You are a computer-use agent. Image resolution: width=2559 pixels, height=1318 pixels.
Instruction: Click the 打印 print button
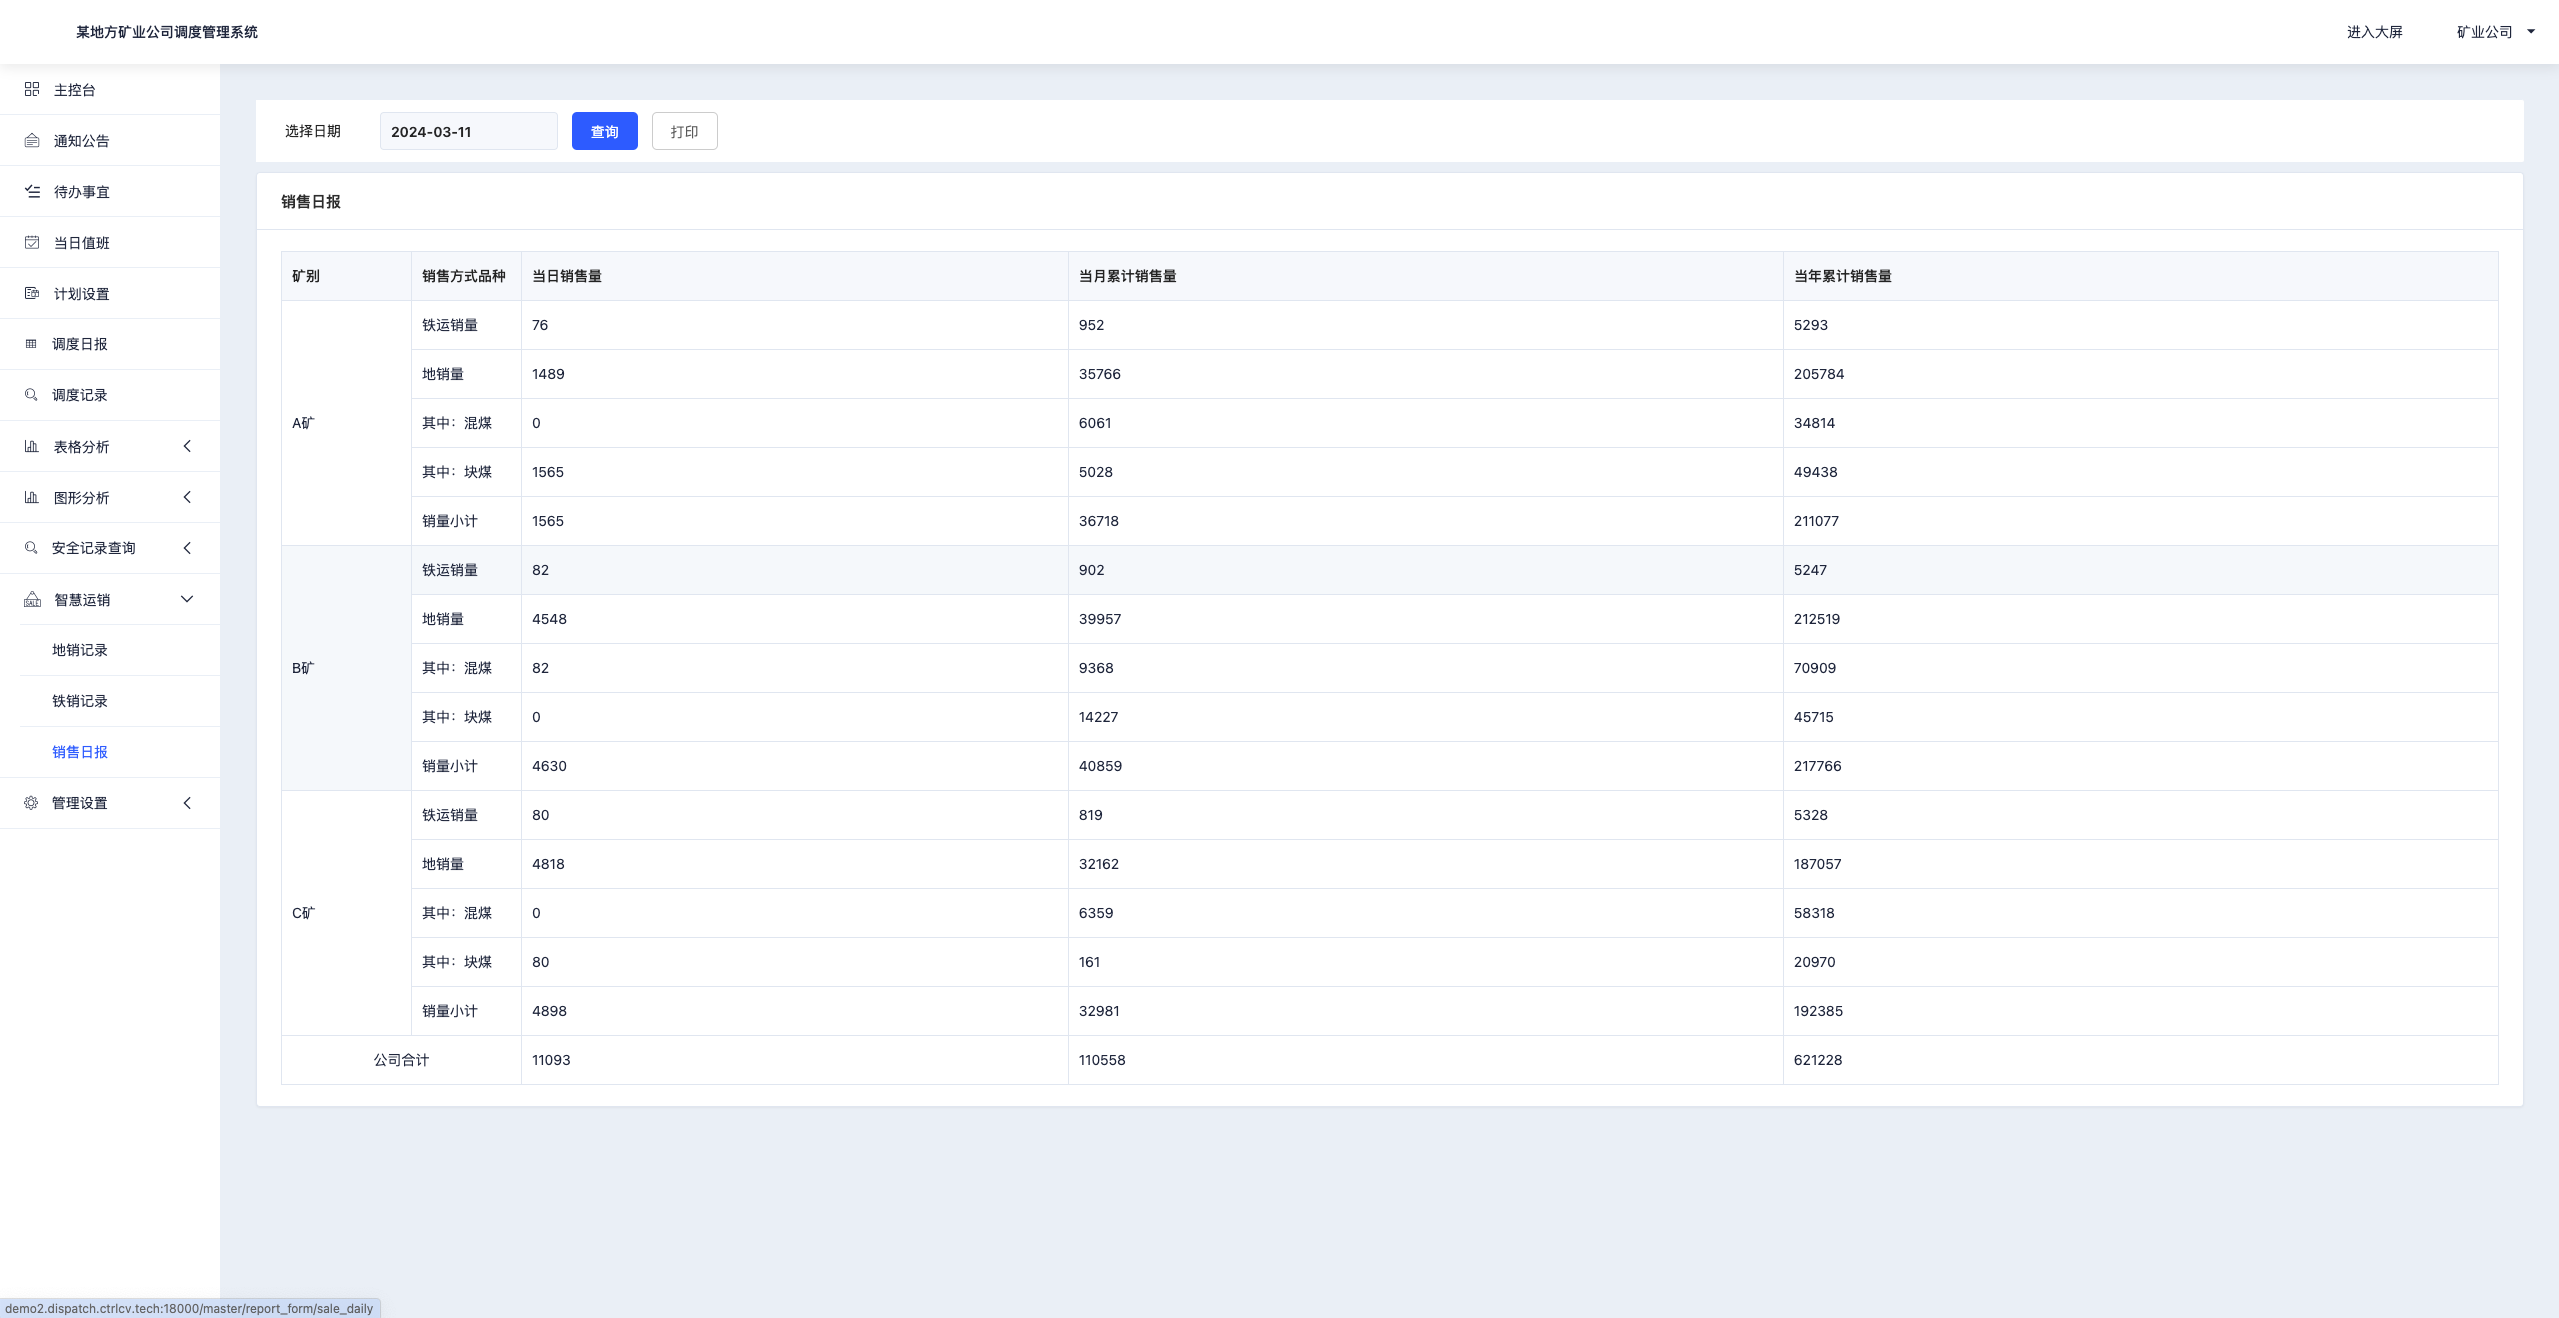pos(684,131)
